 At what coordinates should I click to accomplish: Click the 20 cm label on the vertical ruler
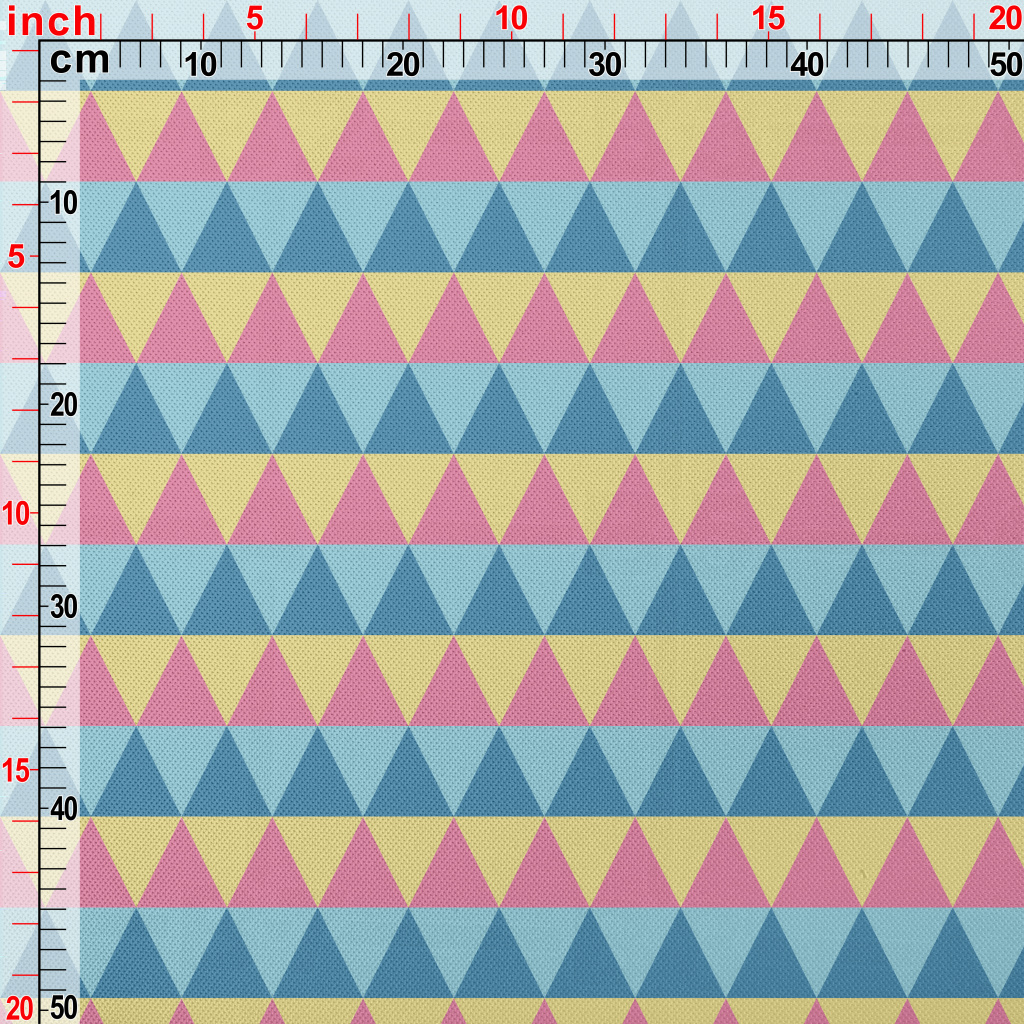tap(64, 405)
